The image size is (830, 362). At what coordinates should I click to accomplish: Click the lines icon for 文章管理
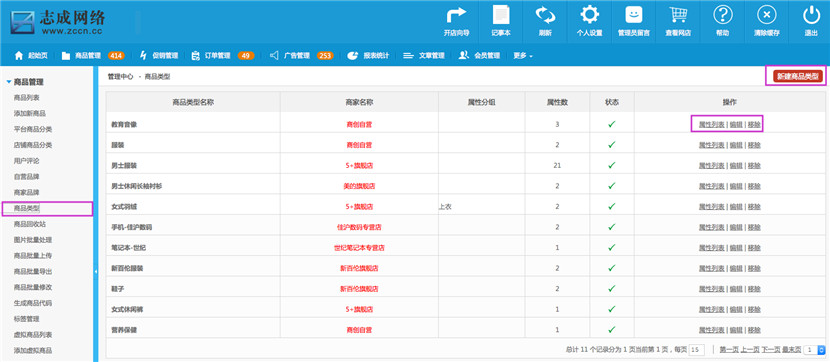pos(408,56)
